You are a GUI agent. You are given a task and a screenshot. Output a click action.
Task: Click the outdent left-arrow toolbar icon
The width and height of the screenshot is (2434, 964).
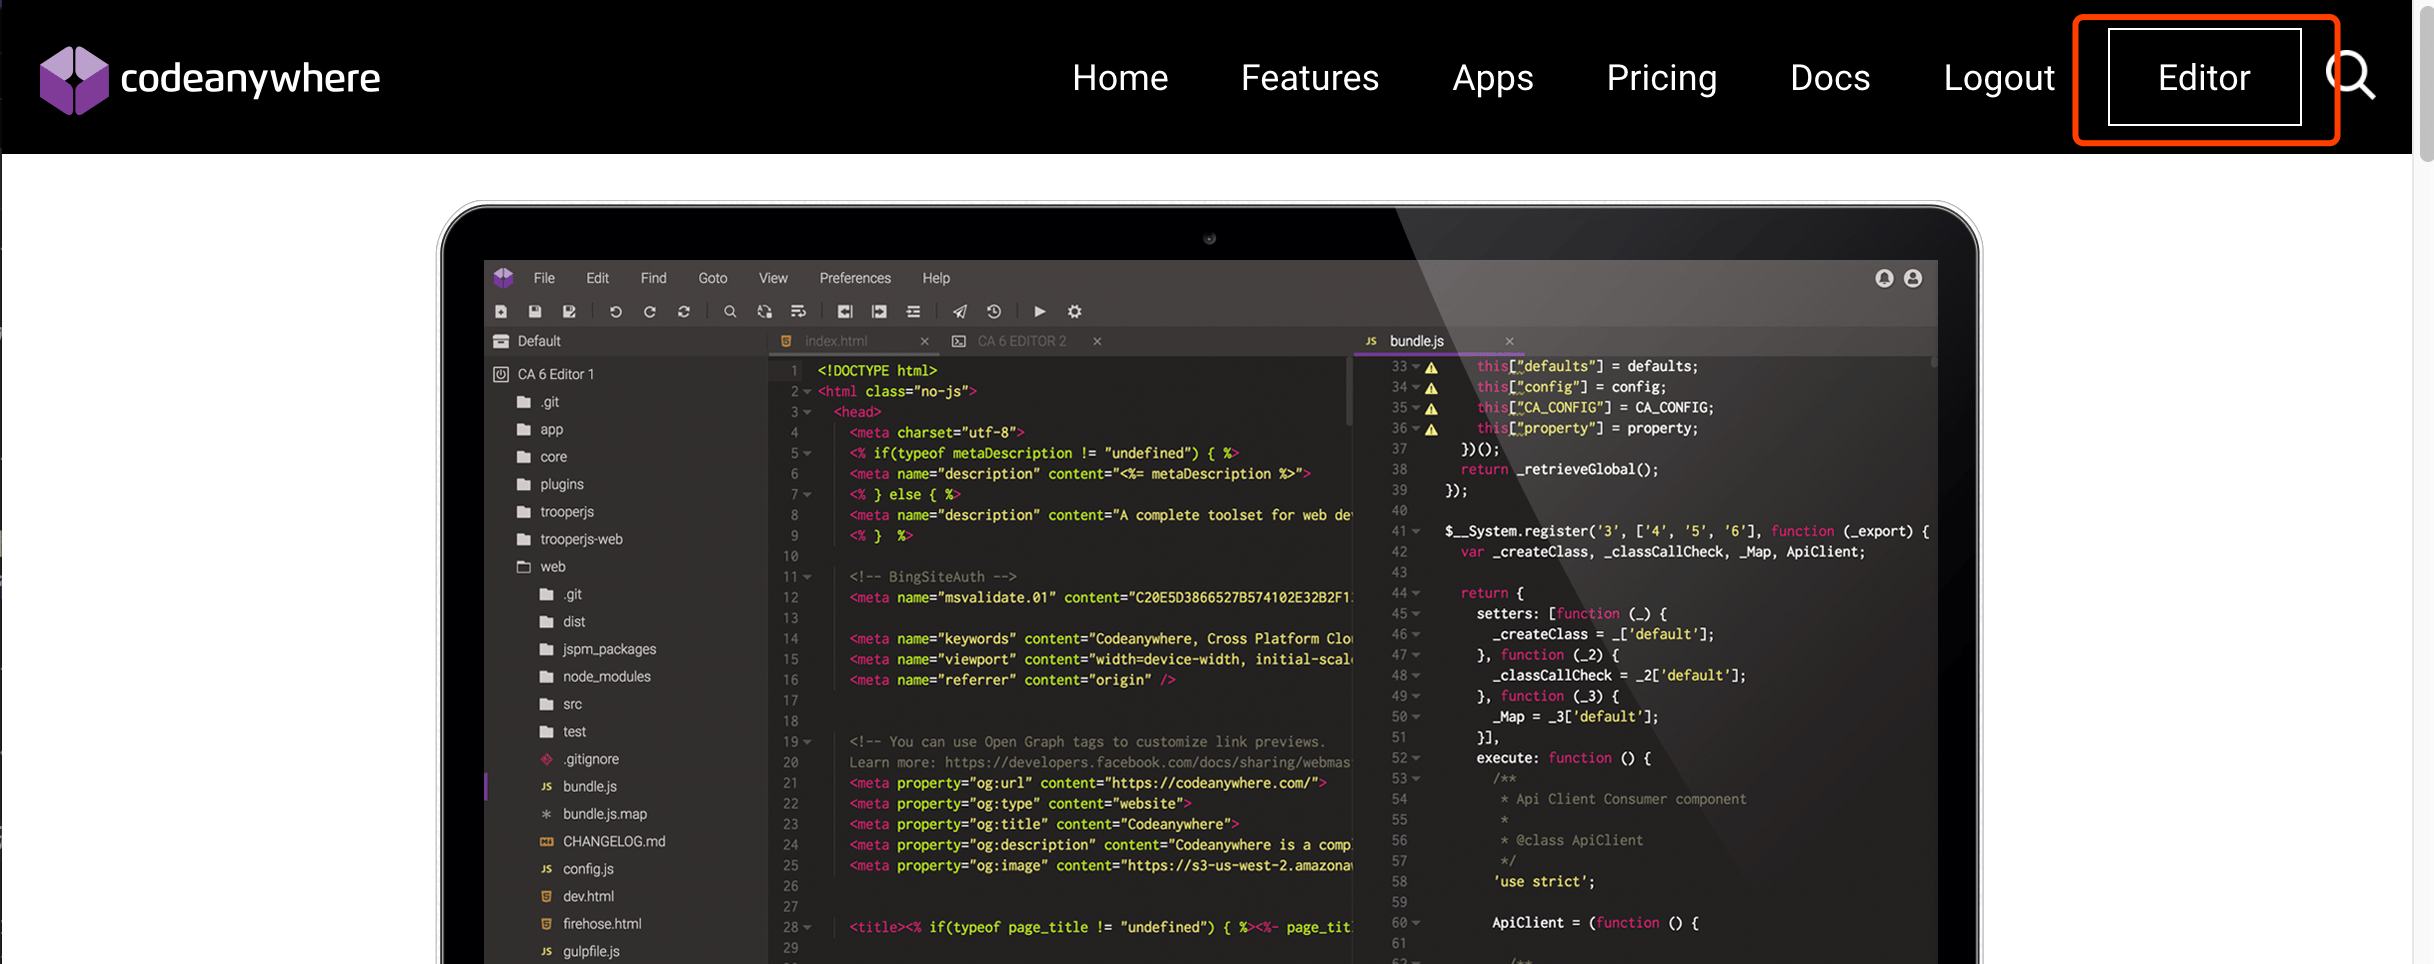(x=845, y=312)
